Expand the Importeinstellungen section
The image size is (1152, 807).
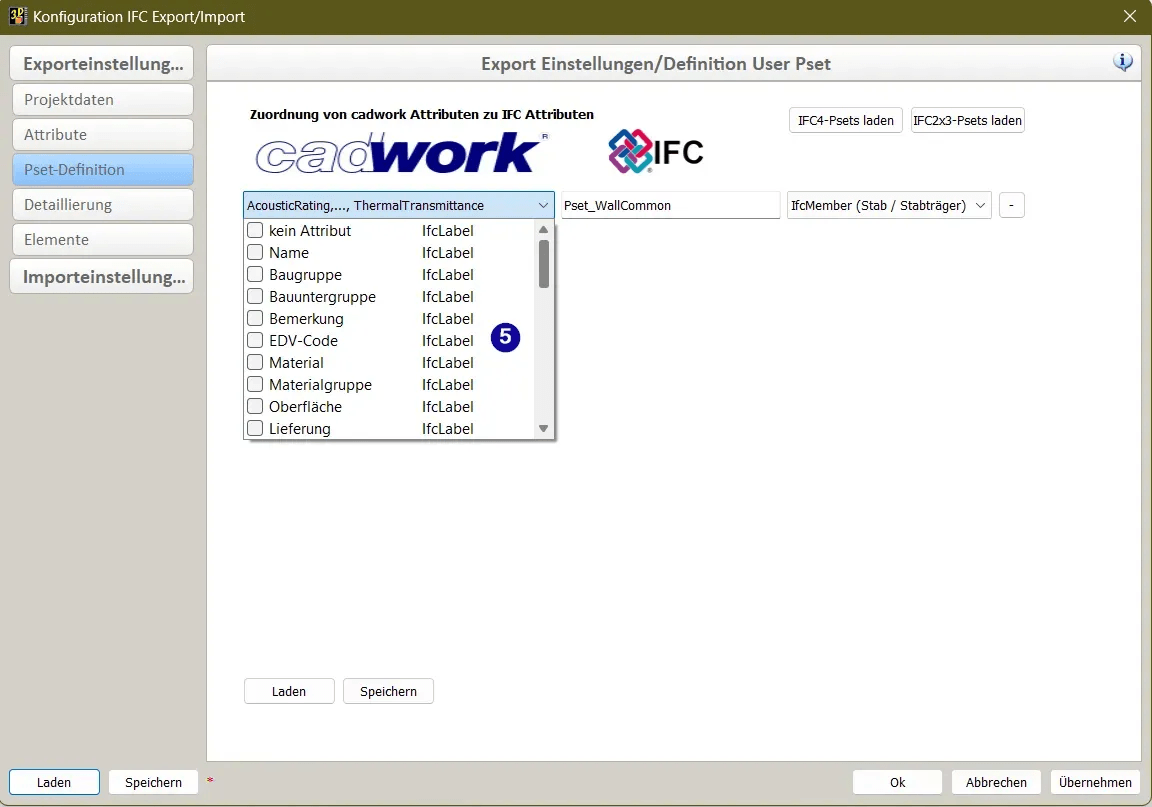(102, 277)
